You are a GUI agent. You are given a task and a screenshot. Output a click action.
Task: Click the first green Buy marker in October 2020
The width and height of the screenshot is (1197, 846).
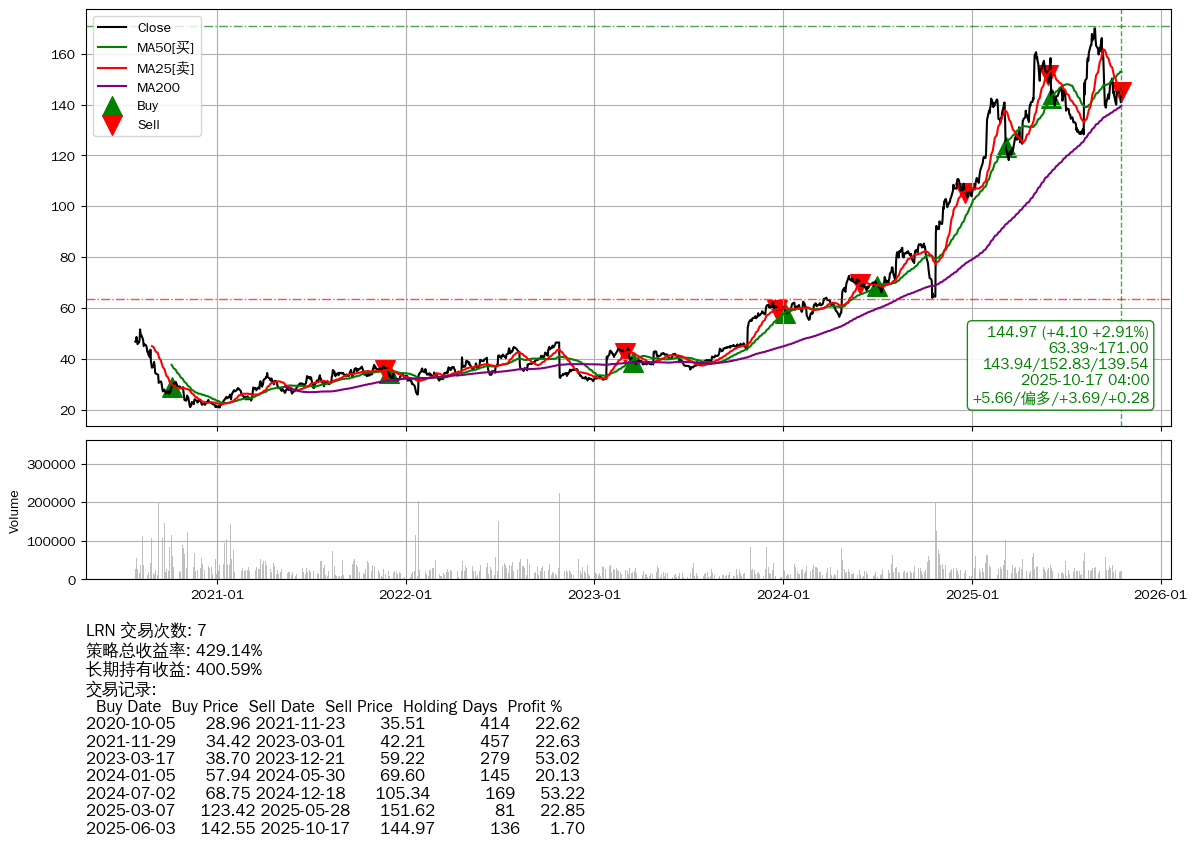pyautogui.click(x=172, y=388)
